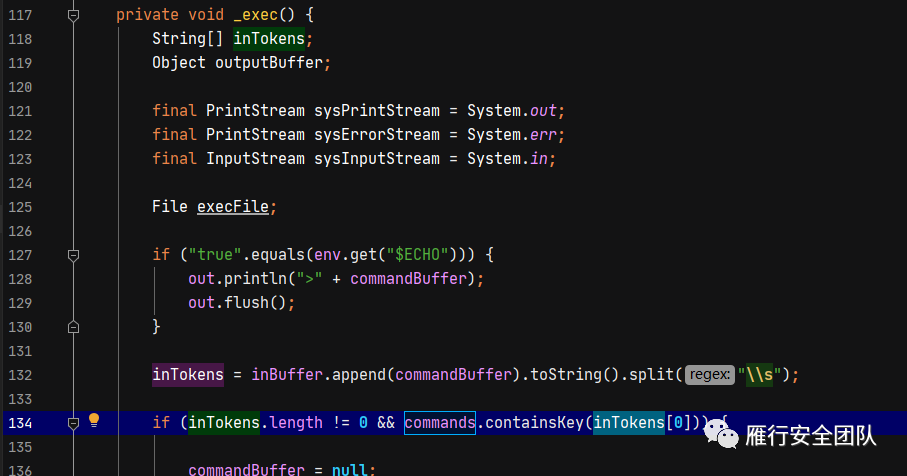This screenshot has width=907, height=476.
Task: Collapse the if-block fold marker at line 134
Action: 73,423
